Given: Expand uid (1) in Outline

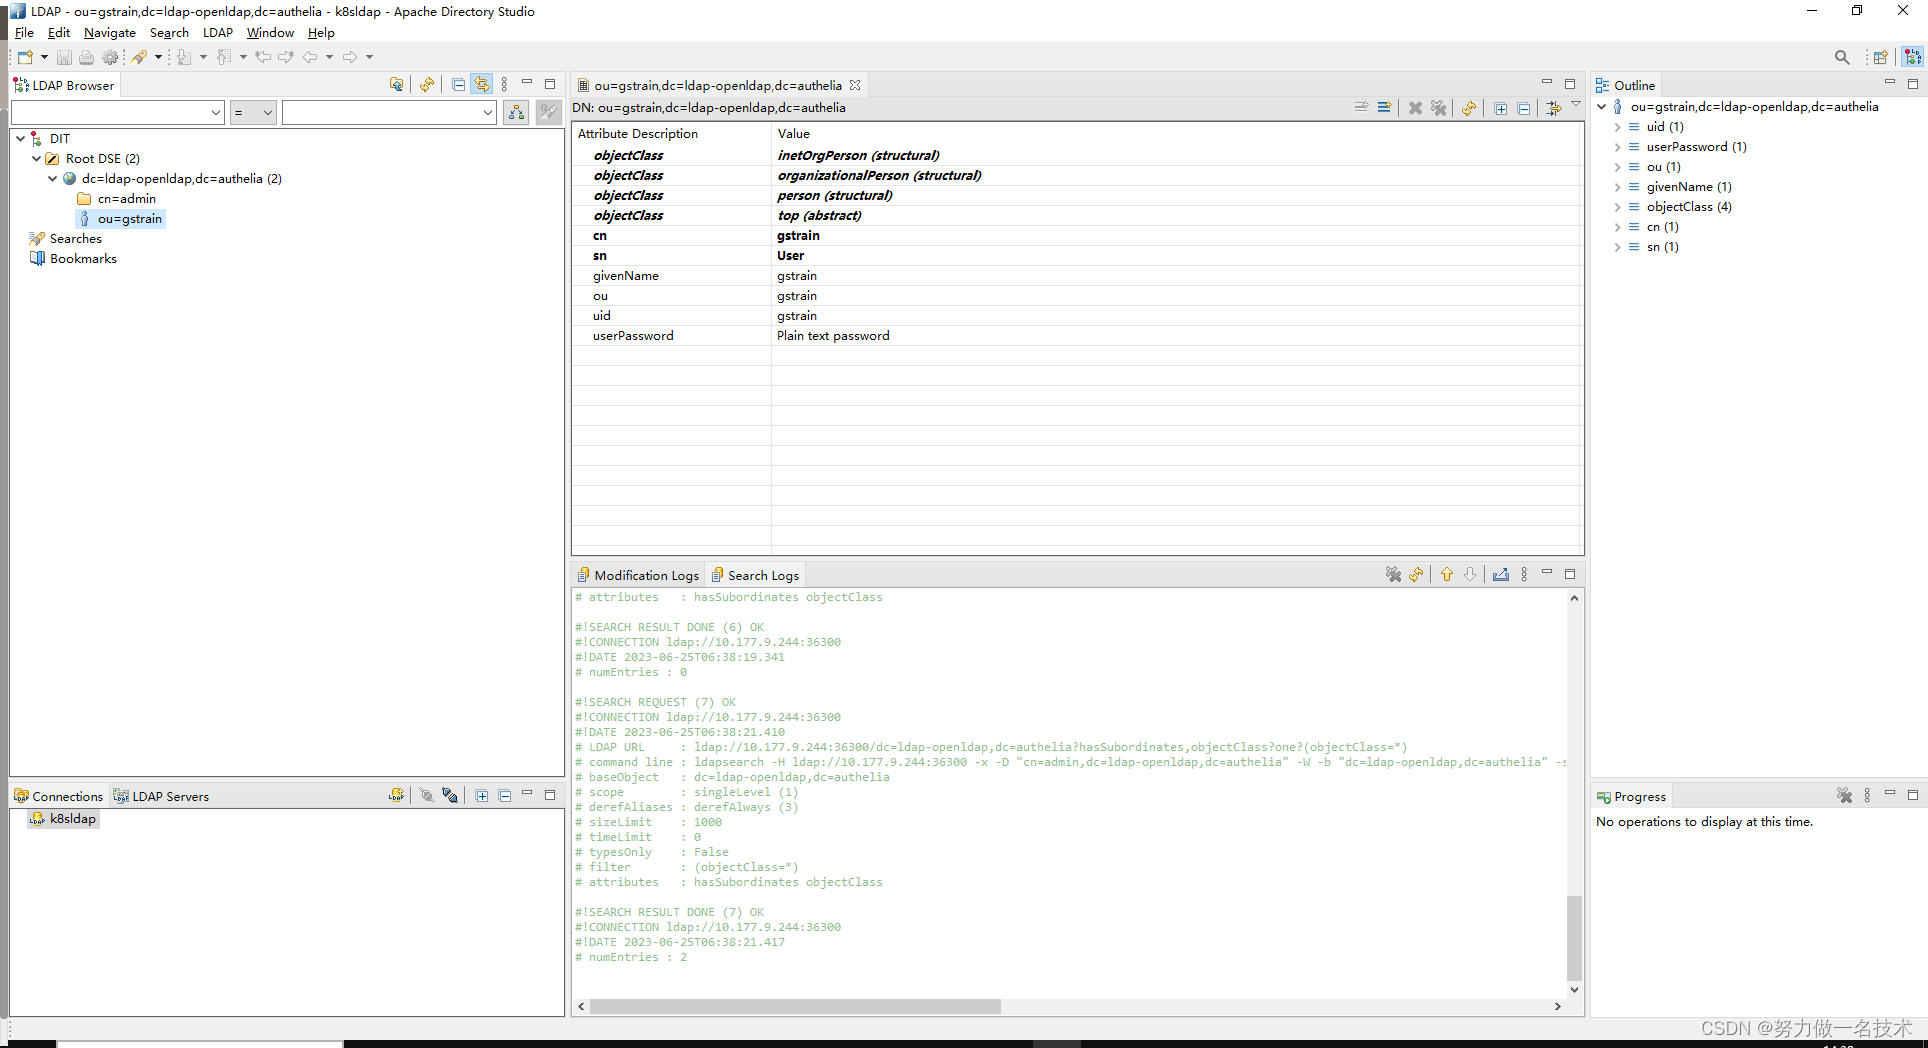Looking at the screenshot, I should click(x=1617, y=127).
